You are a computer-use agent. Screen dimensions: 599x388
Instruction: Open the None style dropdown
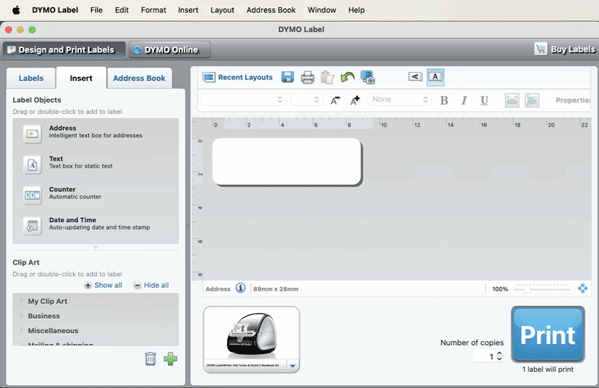(399, 100)
